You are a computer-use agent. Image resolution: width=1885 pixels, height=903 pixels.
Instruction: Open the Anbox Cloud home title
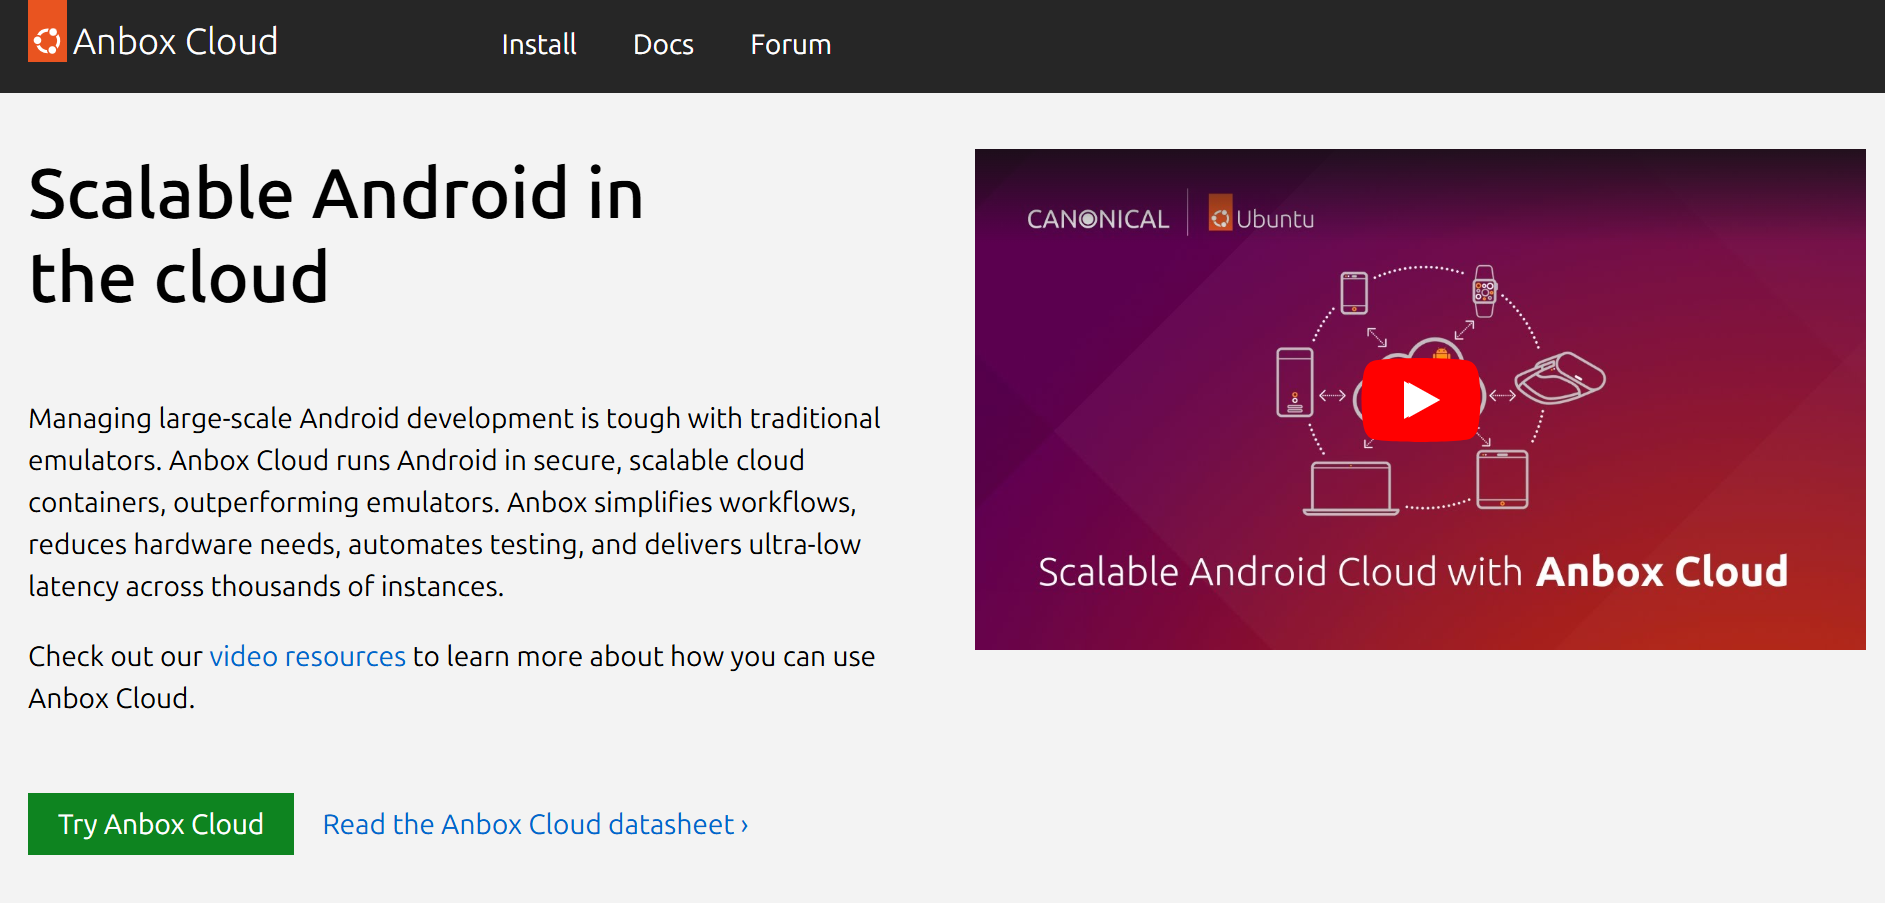(175, 42)
